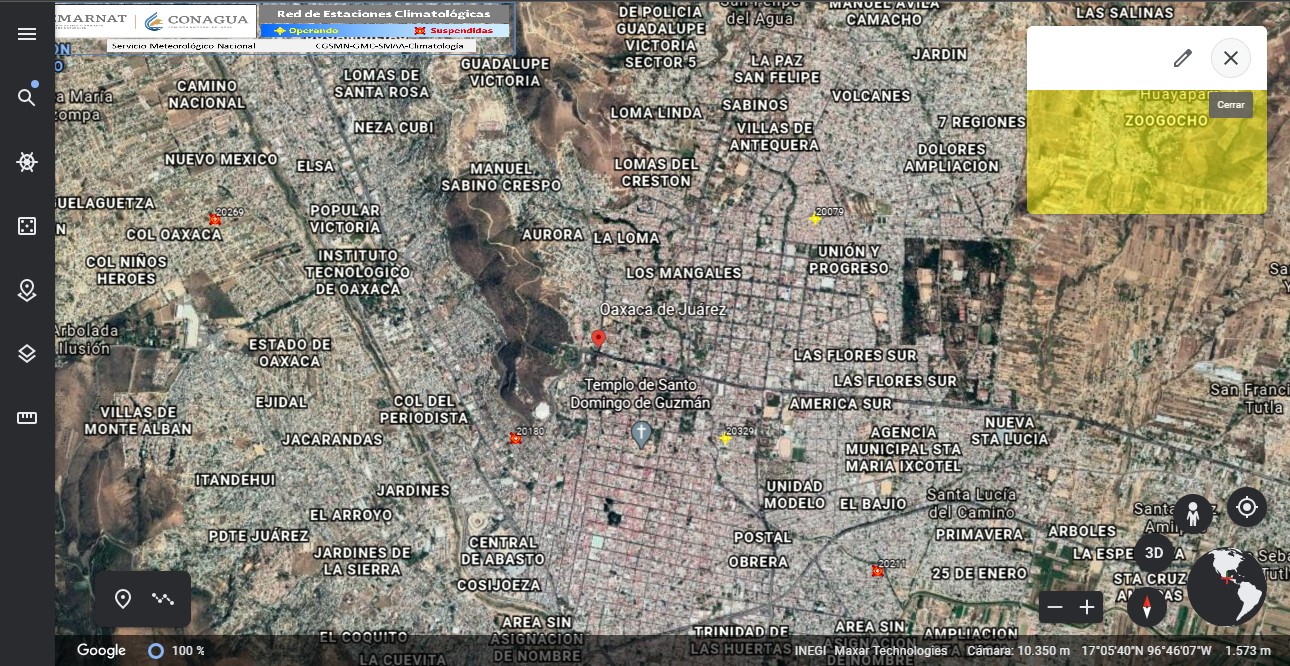Open the search tool in sidebar

[27, 97]
